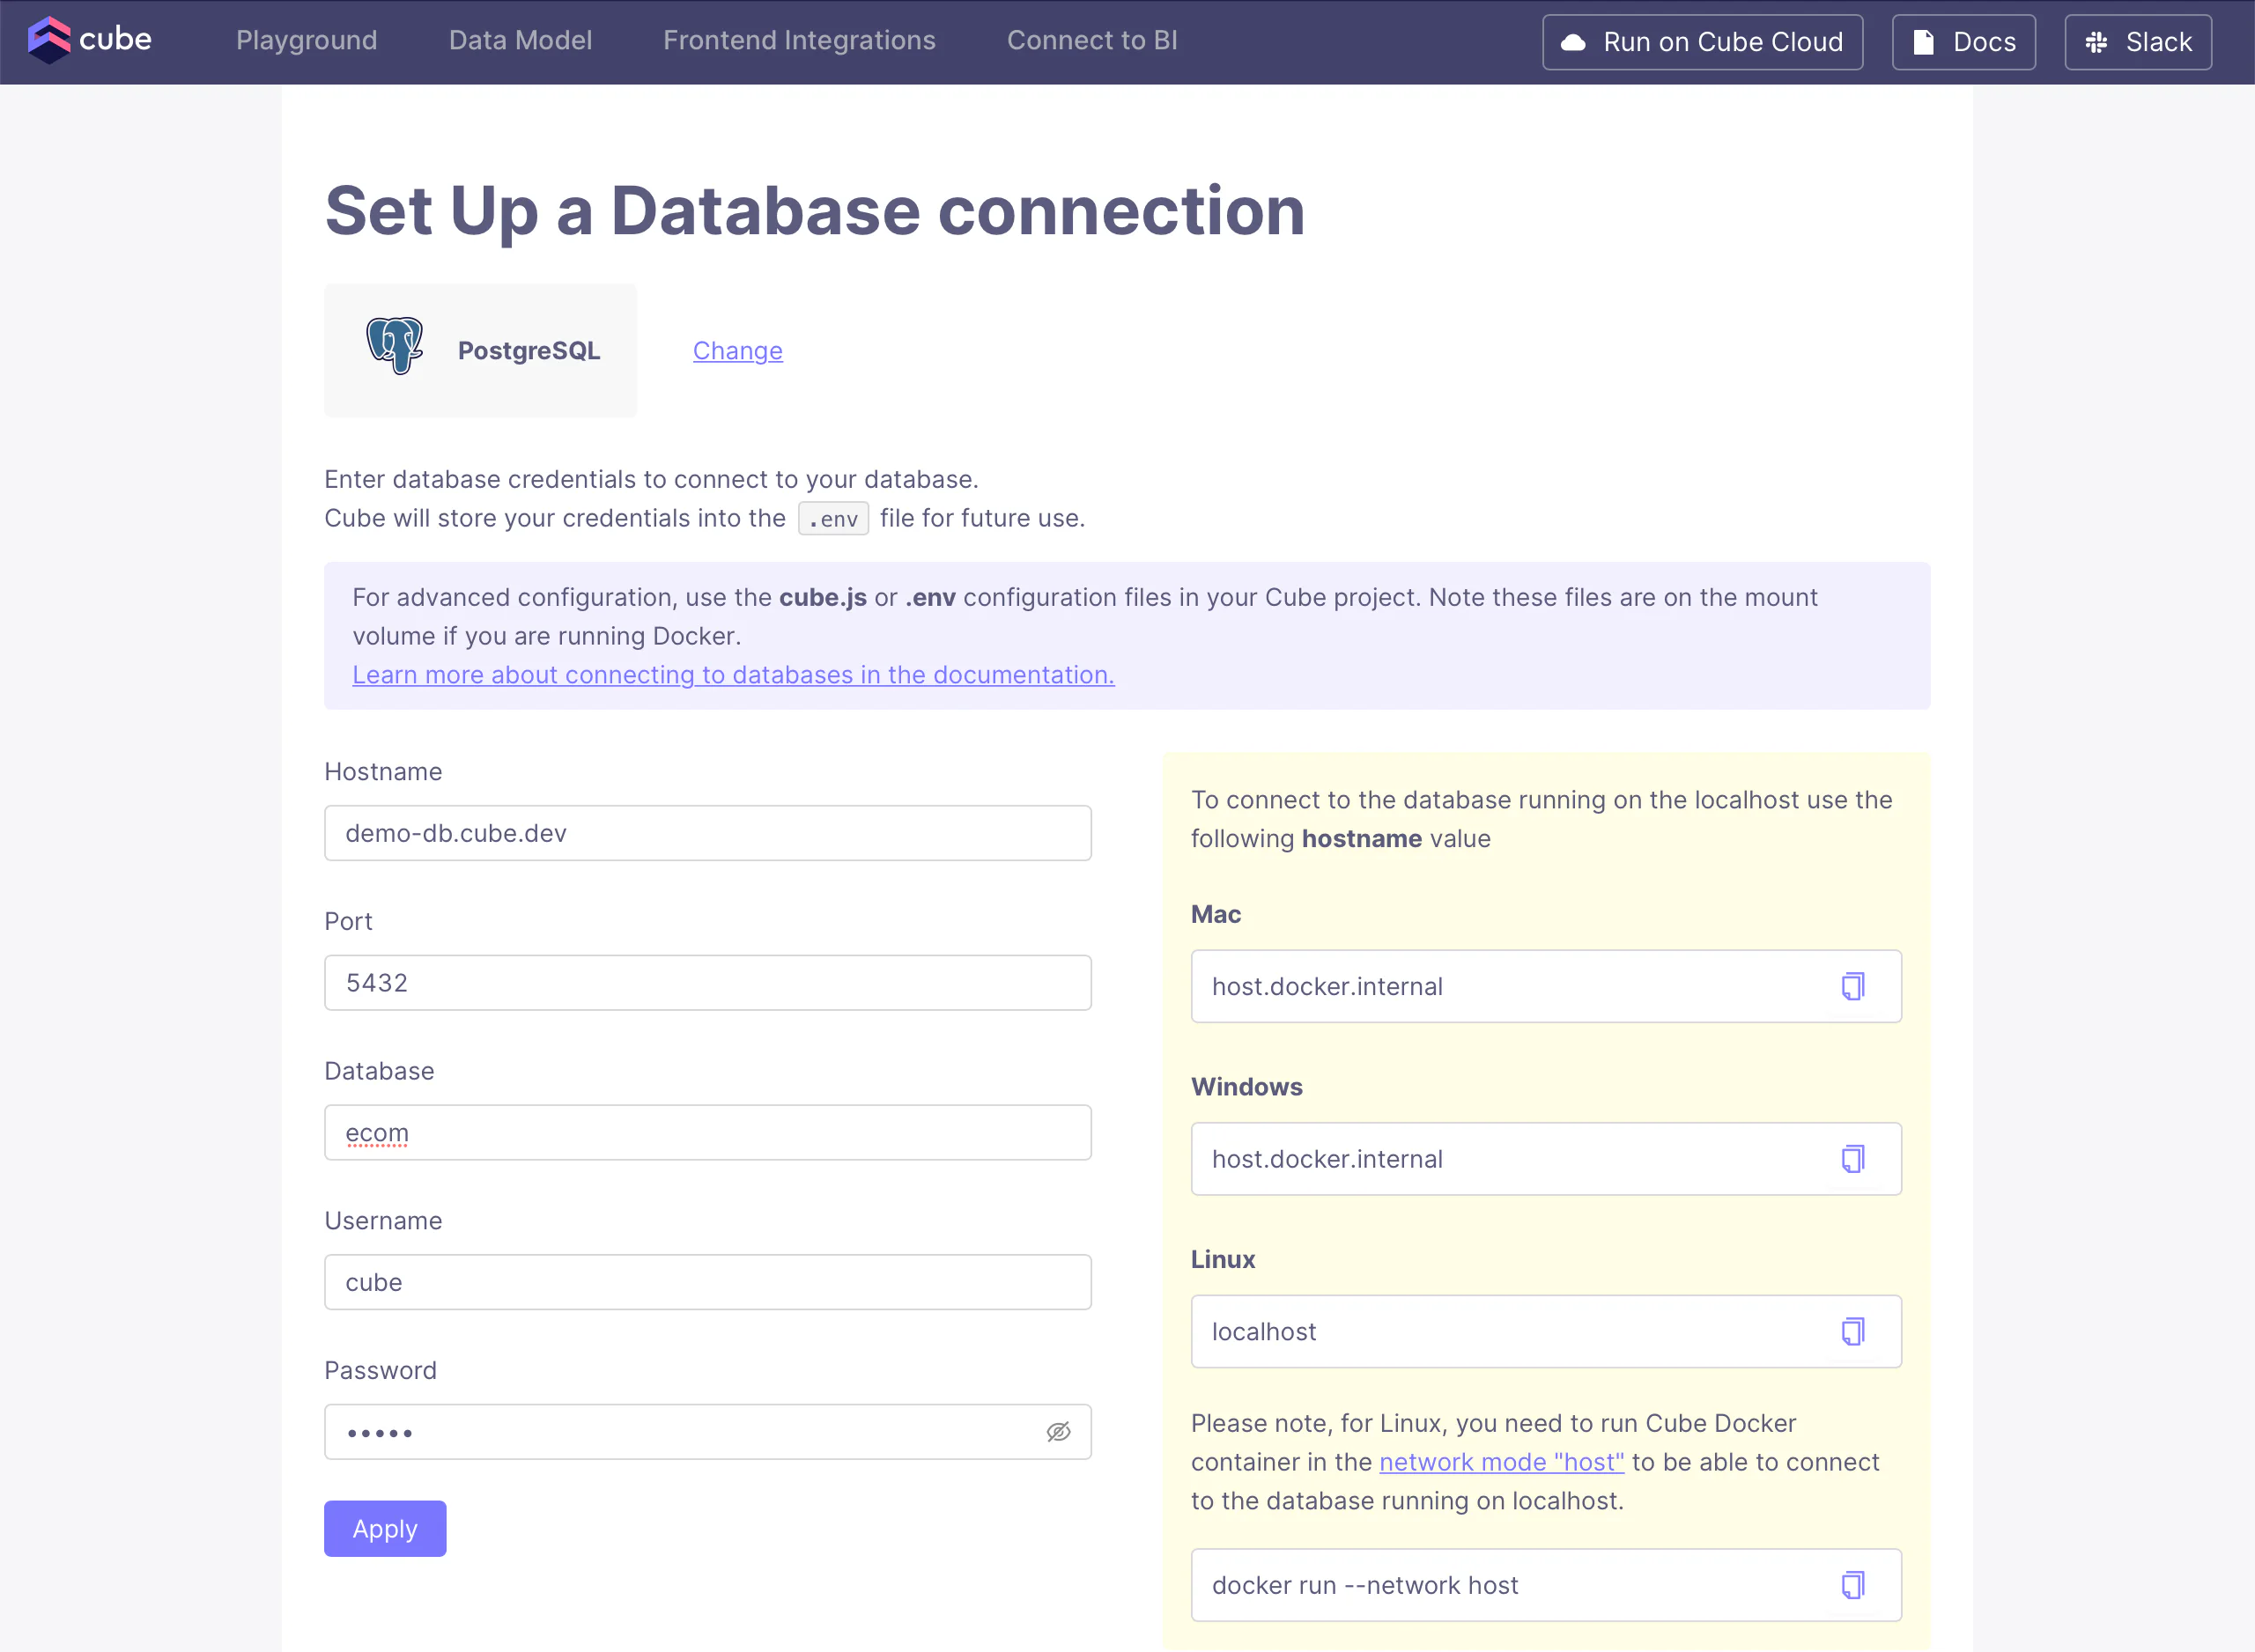Go to the Data Model tab
Image resolution: width=2255 pixels, height=1652 pixels.
click(520, 40)
